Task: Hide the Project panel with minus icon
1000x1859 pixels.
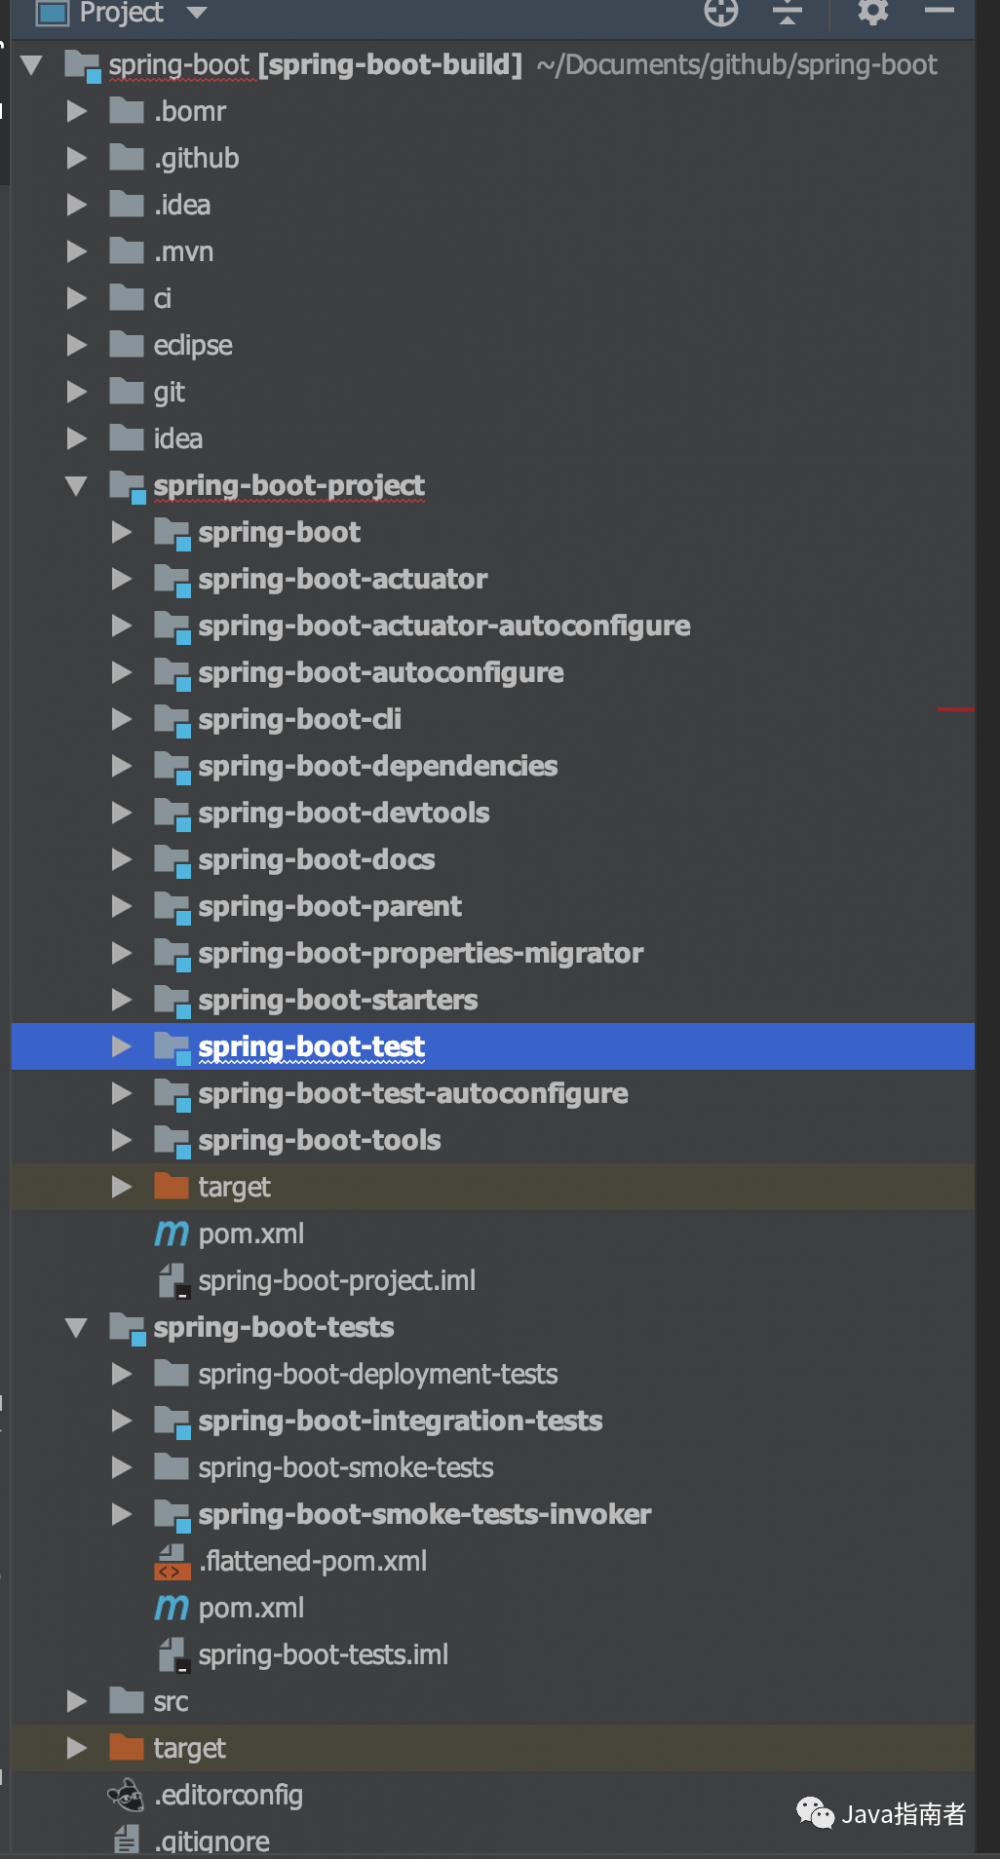Action: click(939, 11)
